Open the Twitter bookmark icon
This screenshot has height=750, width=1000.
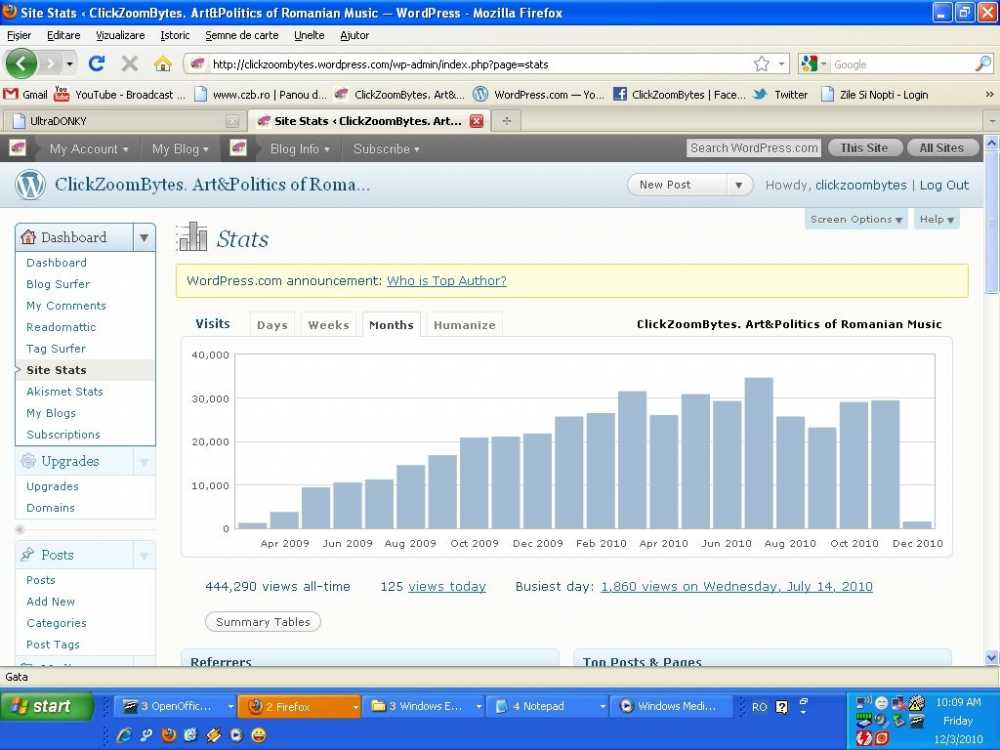(759, 94)
